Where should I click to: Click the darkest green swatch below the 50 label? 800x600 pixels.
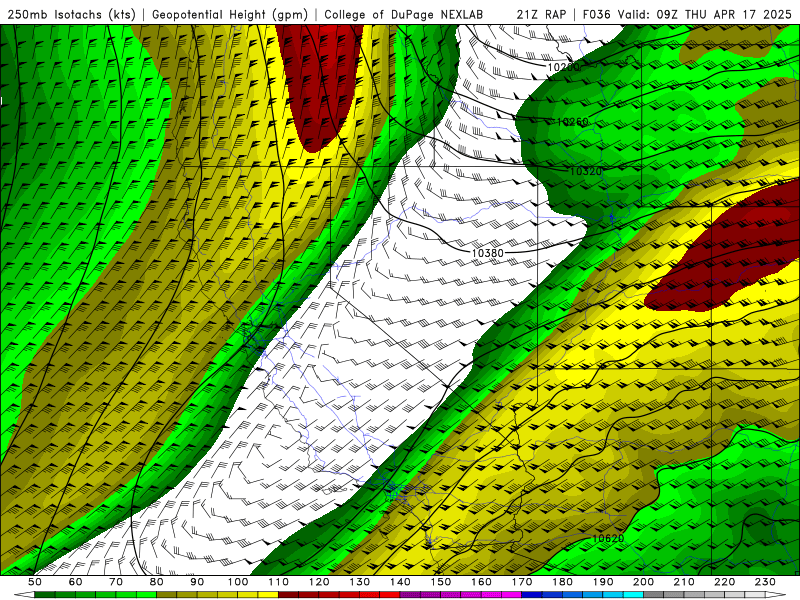(44, 595)
